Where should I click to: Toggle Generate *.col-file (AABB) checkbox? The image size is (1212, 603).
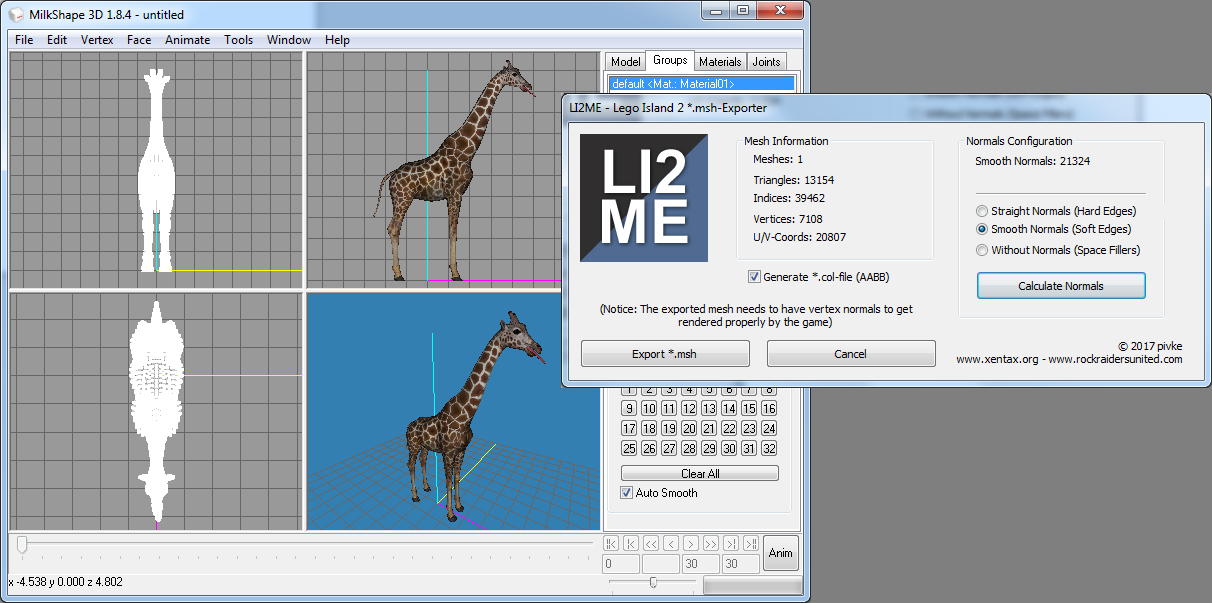tap(754, 277)
